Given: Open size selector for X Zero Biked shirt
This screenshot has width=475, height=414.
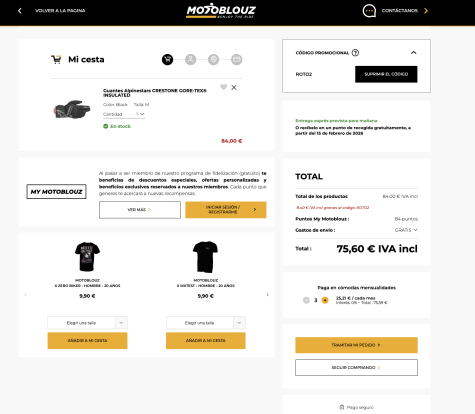Looking at the screenshot, I should tap(87, 323).
